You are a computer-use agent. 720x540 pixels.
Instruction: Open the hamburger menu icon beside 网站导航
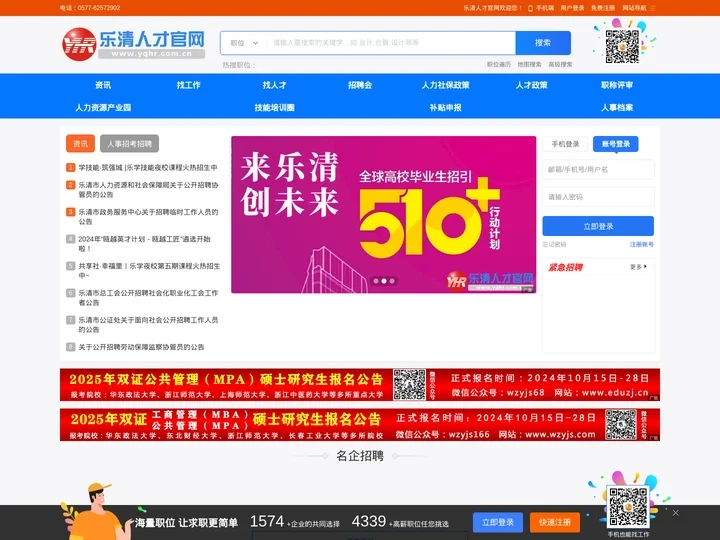coord(652,8)
